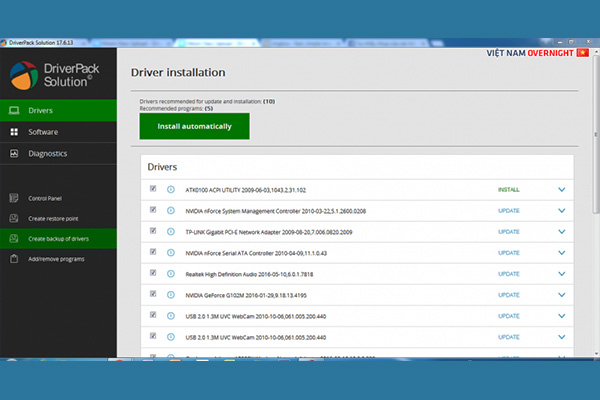Click the VIỆT NAM OVERNIGHT text
The width and height of the screenshot is (600, 400).
530,53
